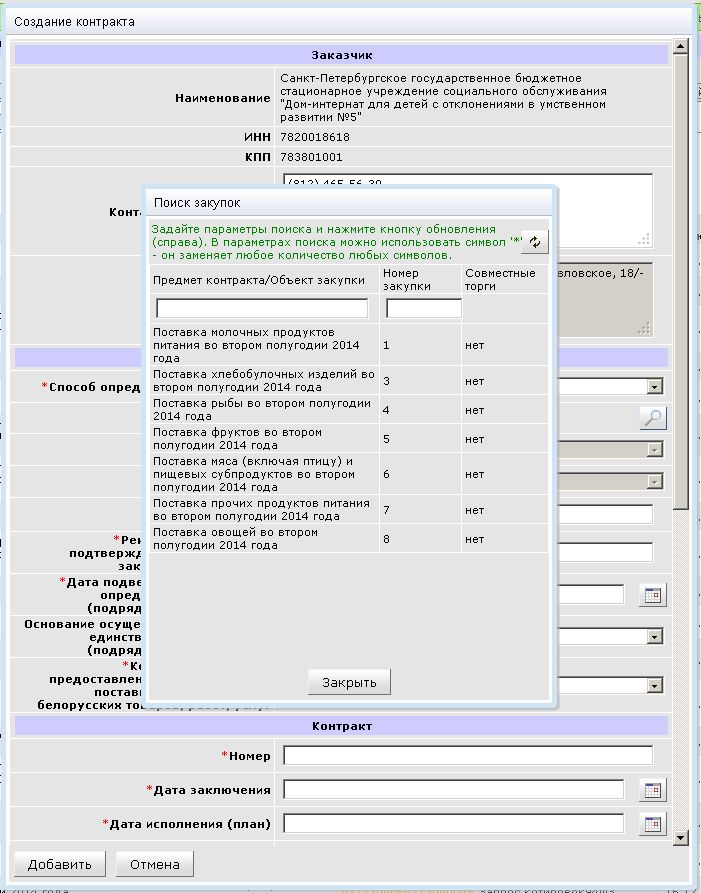The width and height of the screenshot is (701, 893).
Task: Open calendar next to Дата подведения field
Action: (653, 595)
